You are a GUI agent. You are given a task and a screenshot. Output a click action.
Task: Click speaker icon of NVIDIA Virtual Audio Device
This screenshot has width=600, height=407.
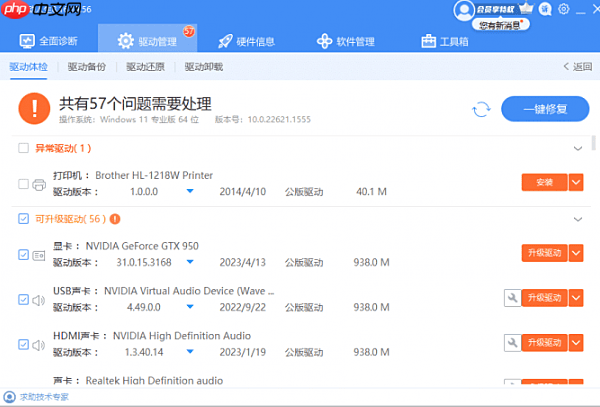coord(39,300)
